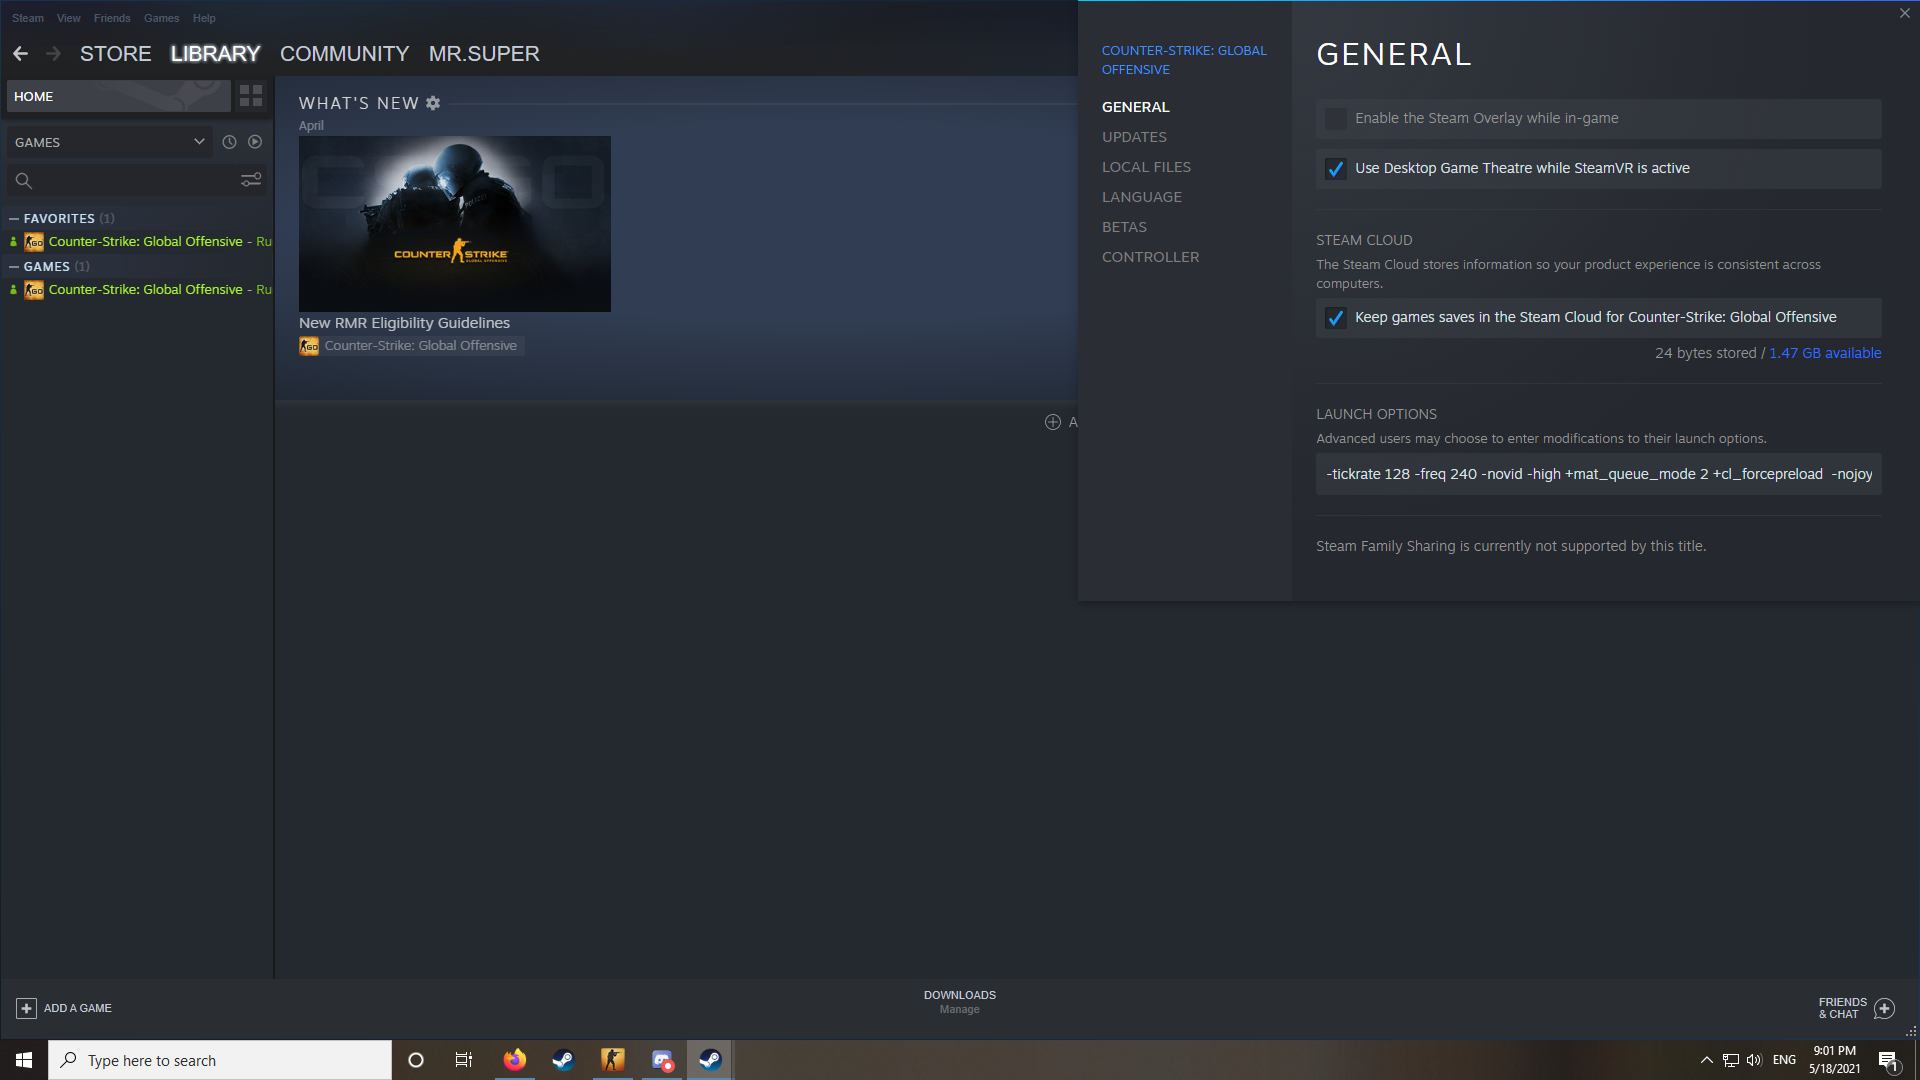The width and height of the screenshot is (1920, 1080).
Task: Launch CS:GO from the taskbar icon
Action: 613,1060
